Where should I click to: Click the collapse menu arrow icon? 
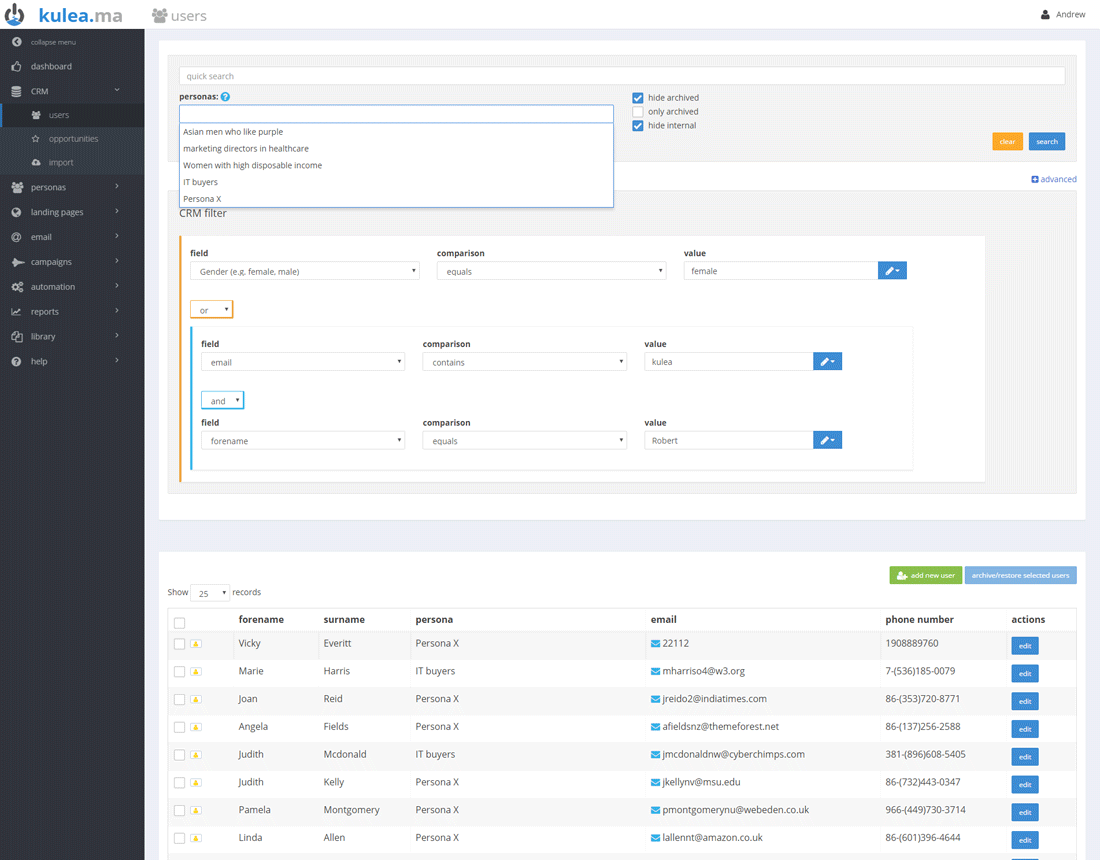coord(16,42)
